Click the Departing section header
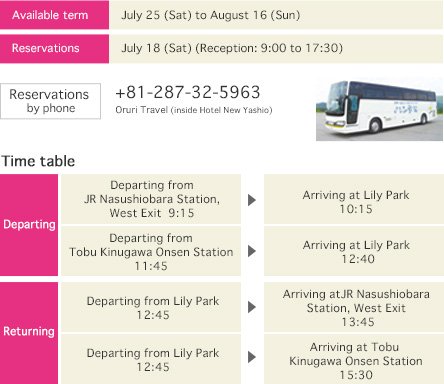 [29, 225]
